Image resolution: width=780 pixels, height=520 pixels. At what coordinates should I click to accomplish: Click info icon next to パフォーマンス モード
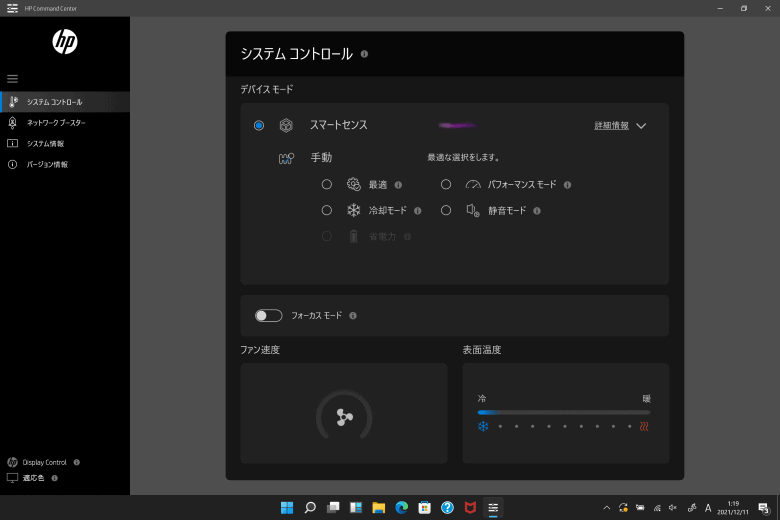pos(567,185)
